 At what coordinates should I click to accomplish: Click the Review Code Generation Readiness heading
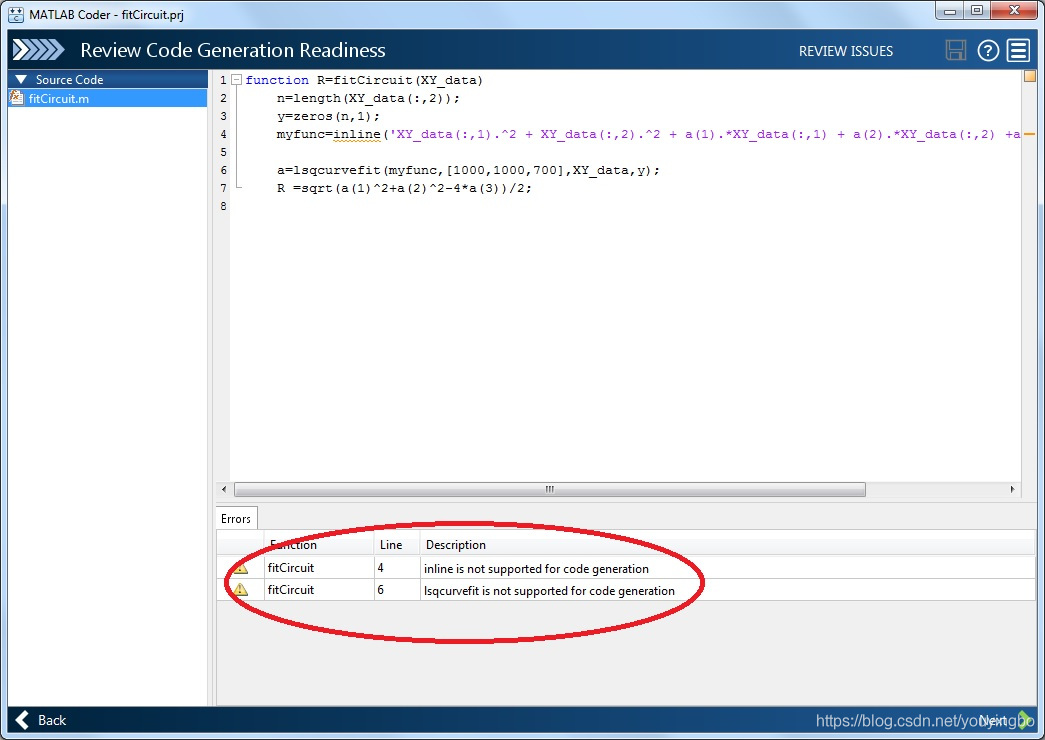tap(233, 50)
